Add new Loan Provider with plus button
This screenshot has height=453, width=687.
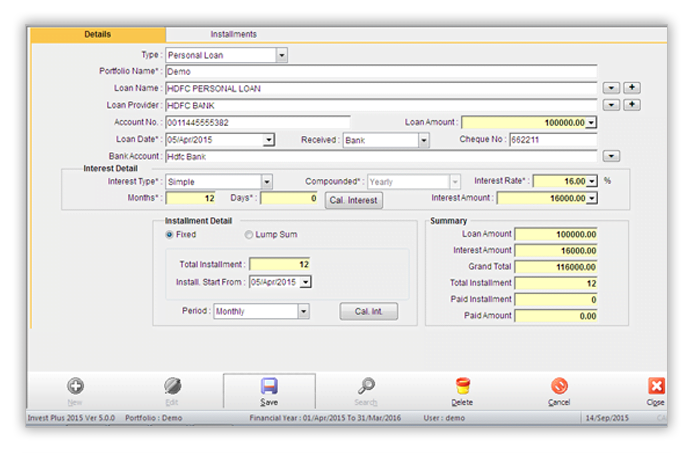pos(632,105)
